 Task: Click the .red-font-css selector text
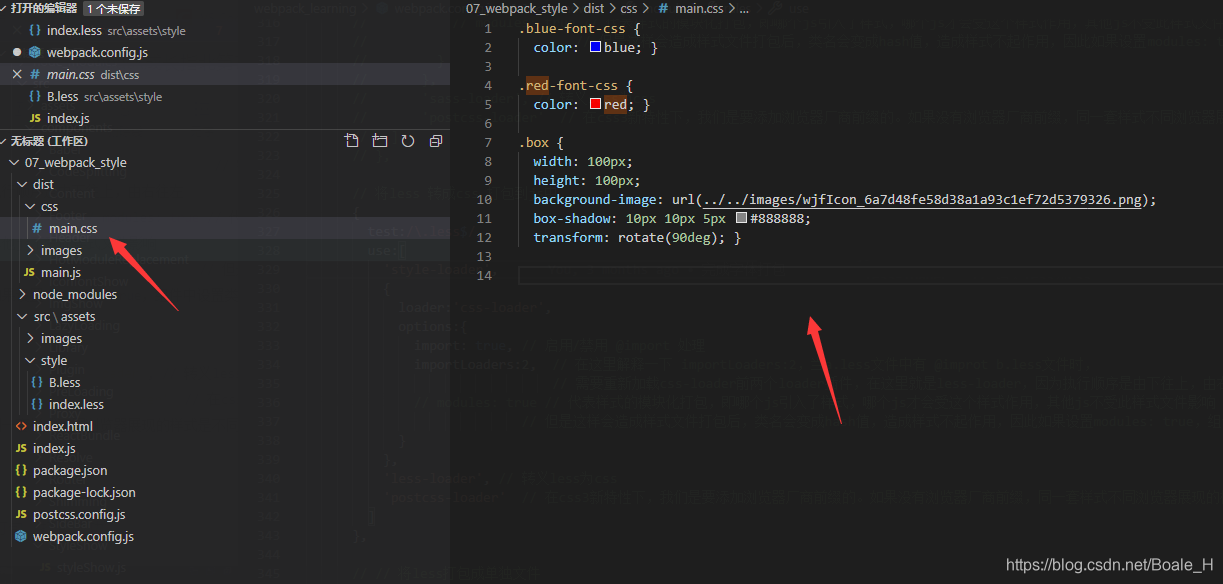(x=568, y=85)
